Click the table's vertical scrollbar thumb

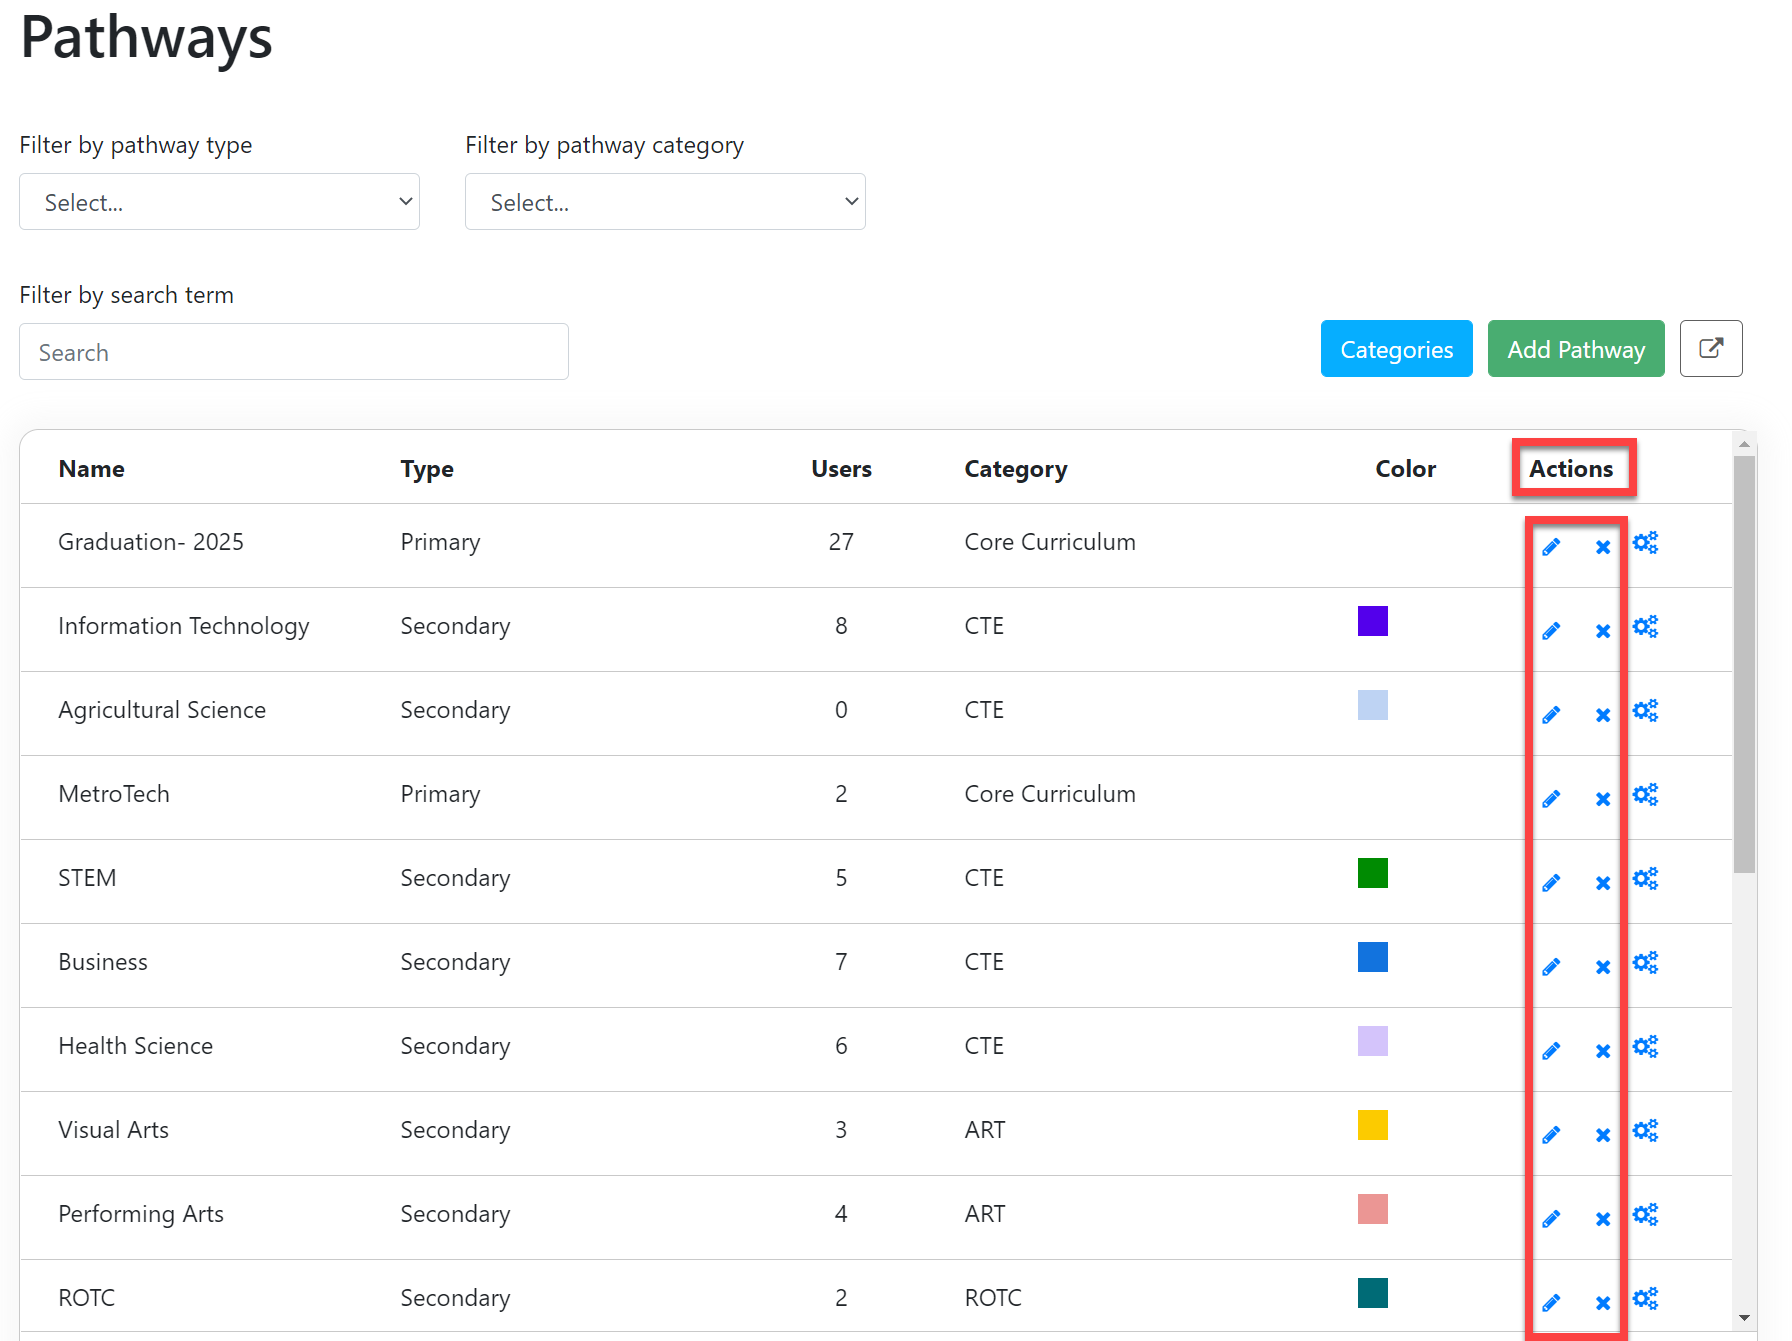[x=1745, y=665]
